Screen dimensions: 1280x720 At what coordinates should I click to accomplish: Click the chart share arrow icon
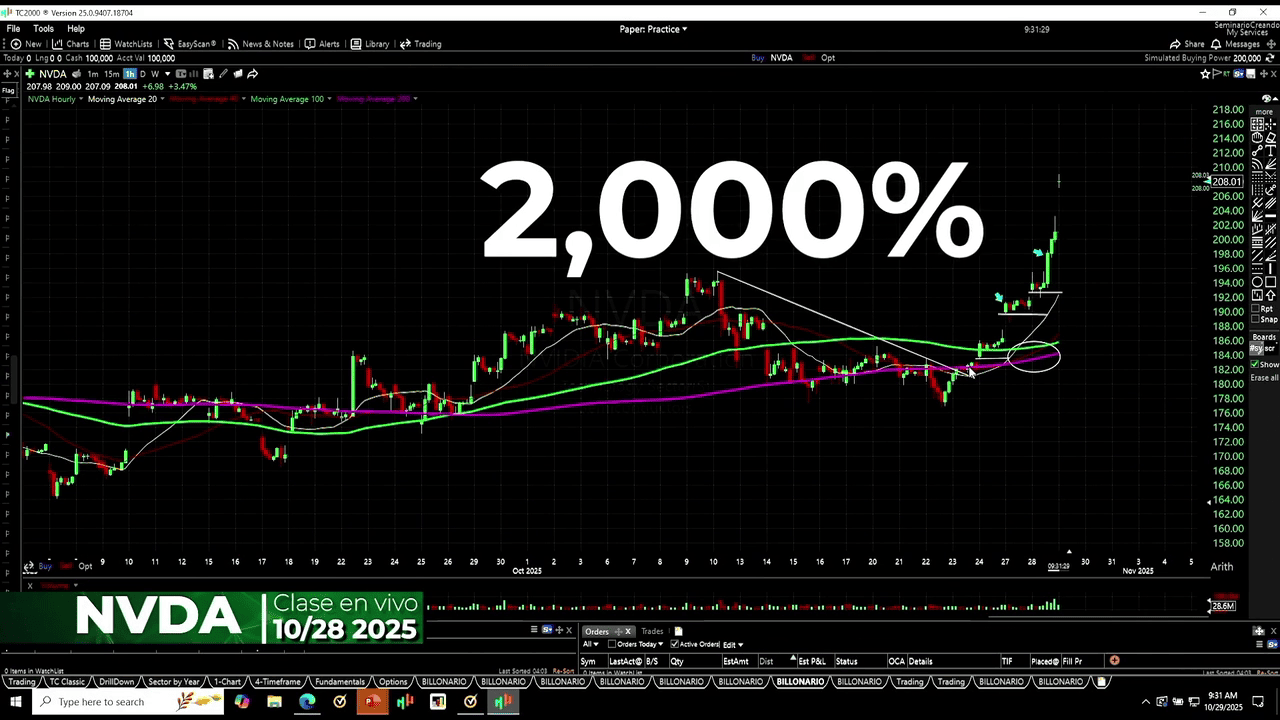(253, 74)
